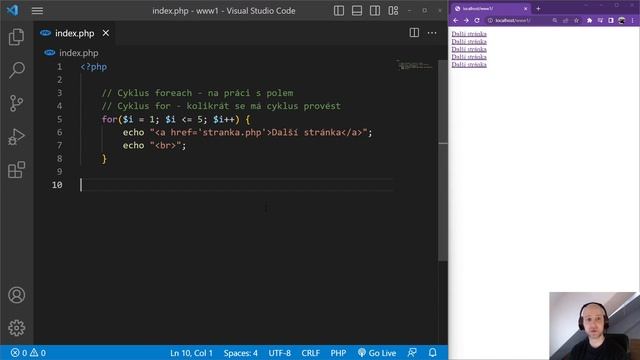Toggle the bottom panel layout button
The image size is (640, 360).
(357, 11)
